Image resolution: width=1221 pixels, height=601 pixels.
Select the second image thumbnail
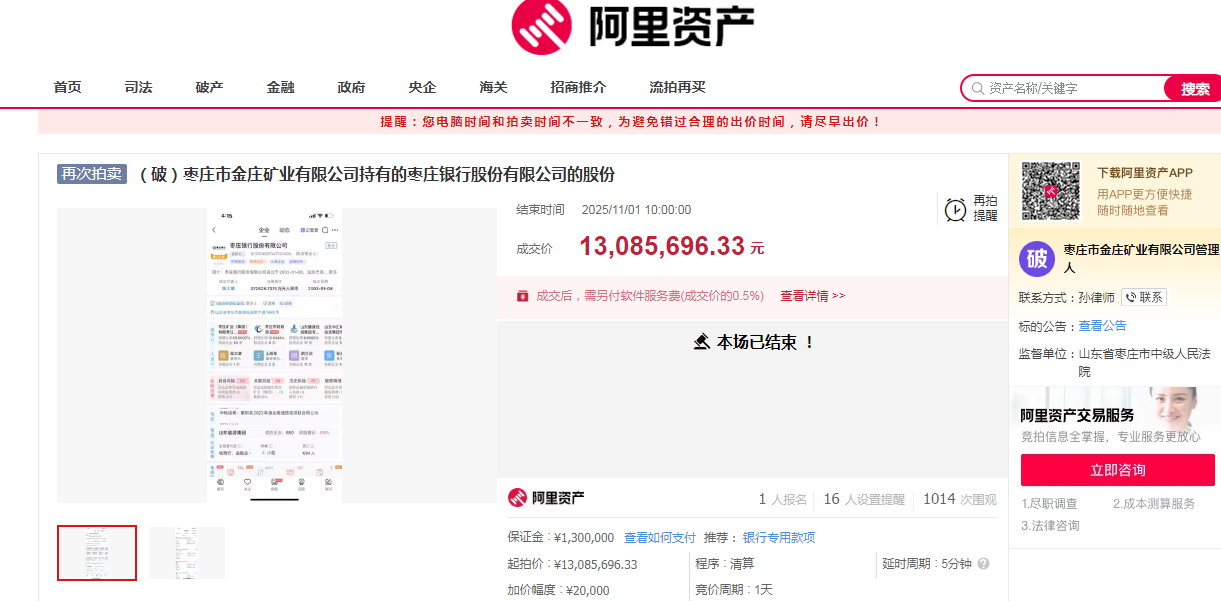pos(187,553)
